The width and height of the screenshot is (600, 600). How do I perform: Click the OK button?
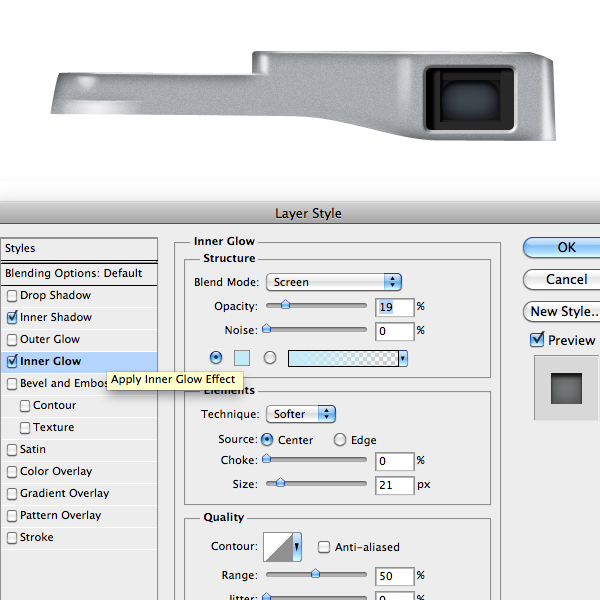(562, 248)
